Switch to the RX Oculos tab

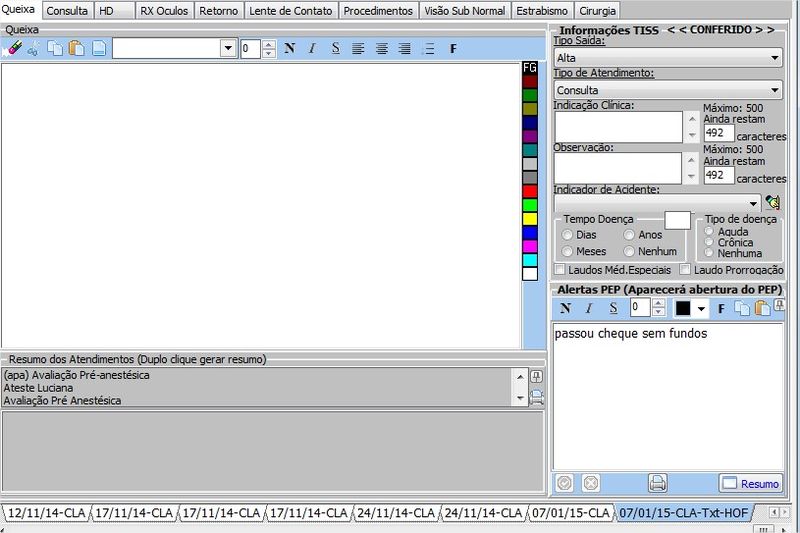(164, 11)
